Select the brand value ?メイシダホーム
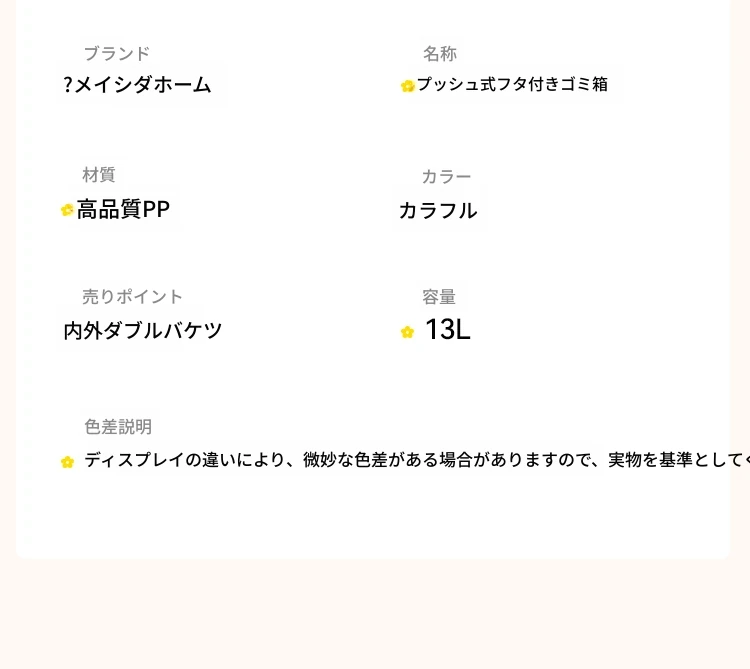The width and height of the screenshot is (750, 669). [137, 85]
